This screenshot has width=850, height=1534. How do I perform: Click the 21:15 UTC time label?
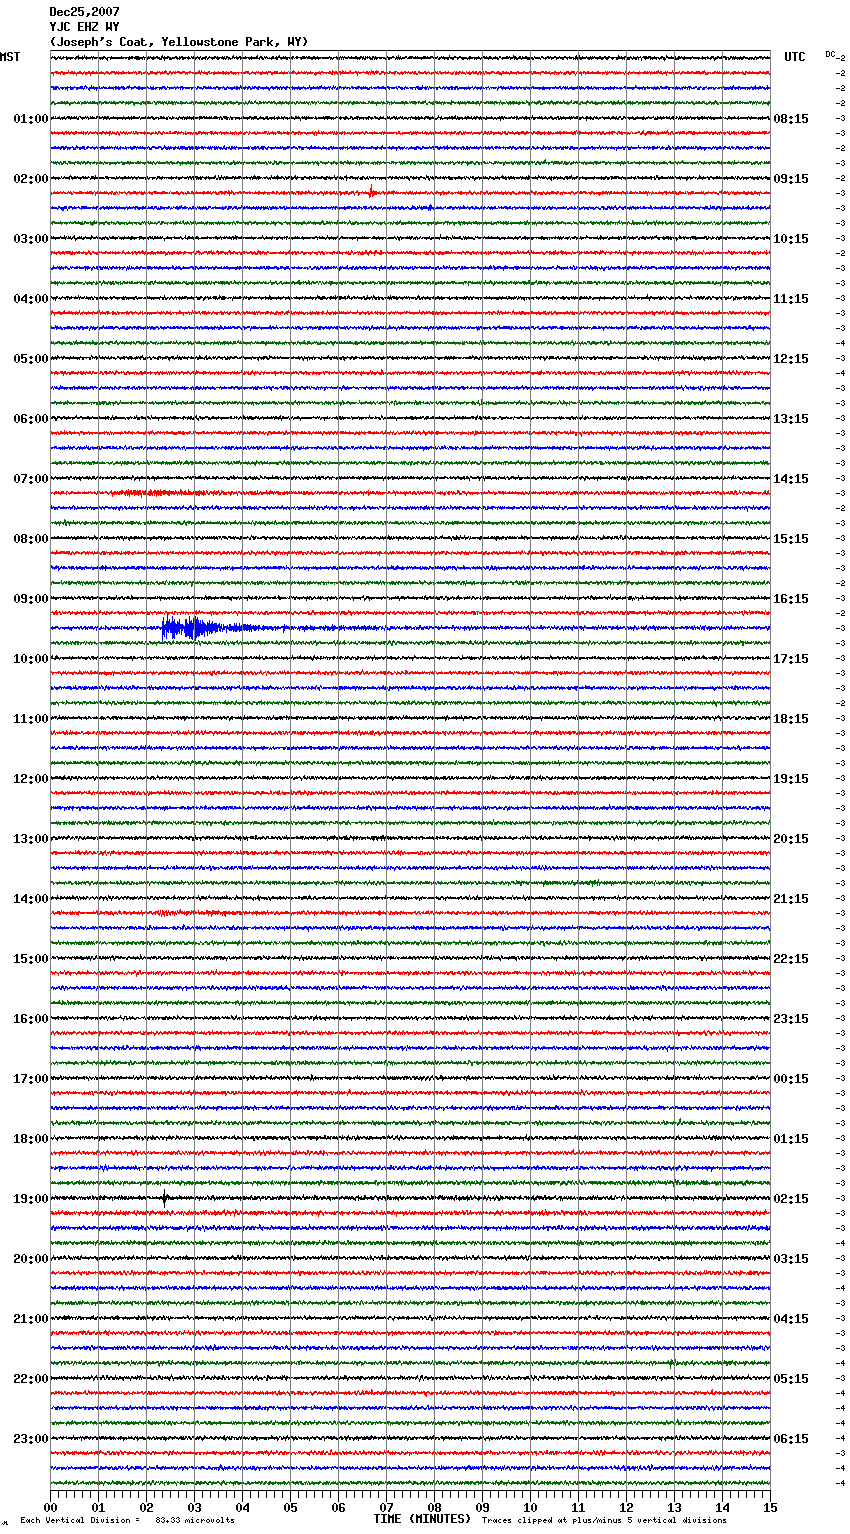(x=791, y=899)
